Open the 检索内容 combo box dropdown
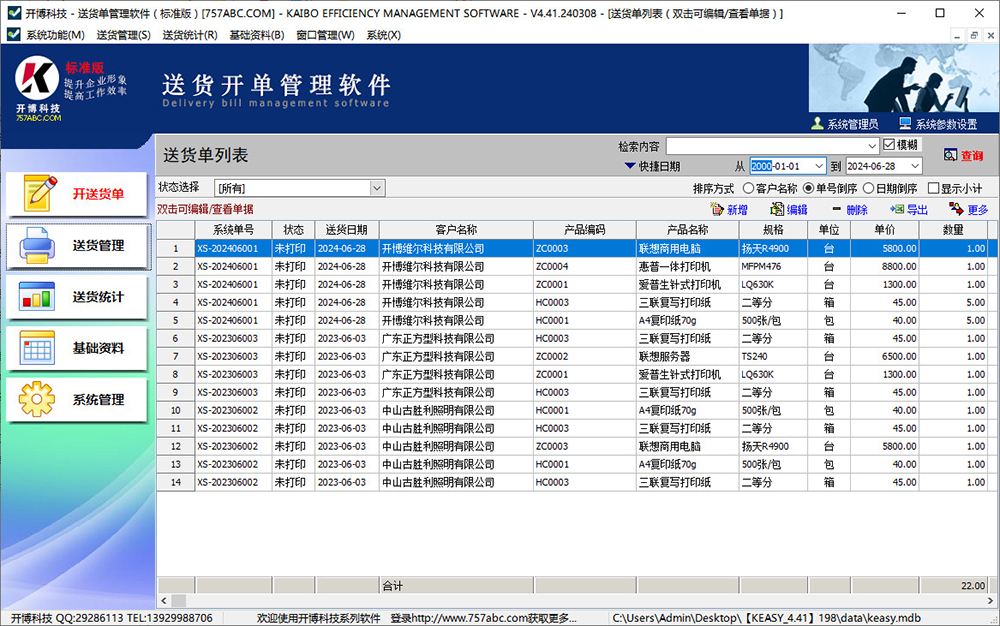 (872, 146)
